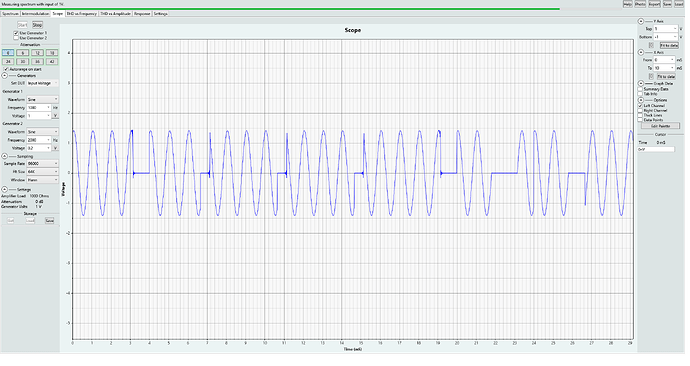Enable the Data Points option

point(640,120)
